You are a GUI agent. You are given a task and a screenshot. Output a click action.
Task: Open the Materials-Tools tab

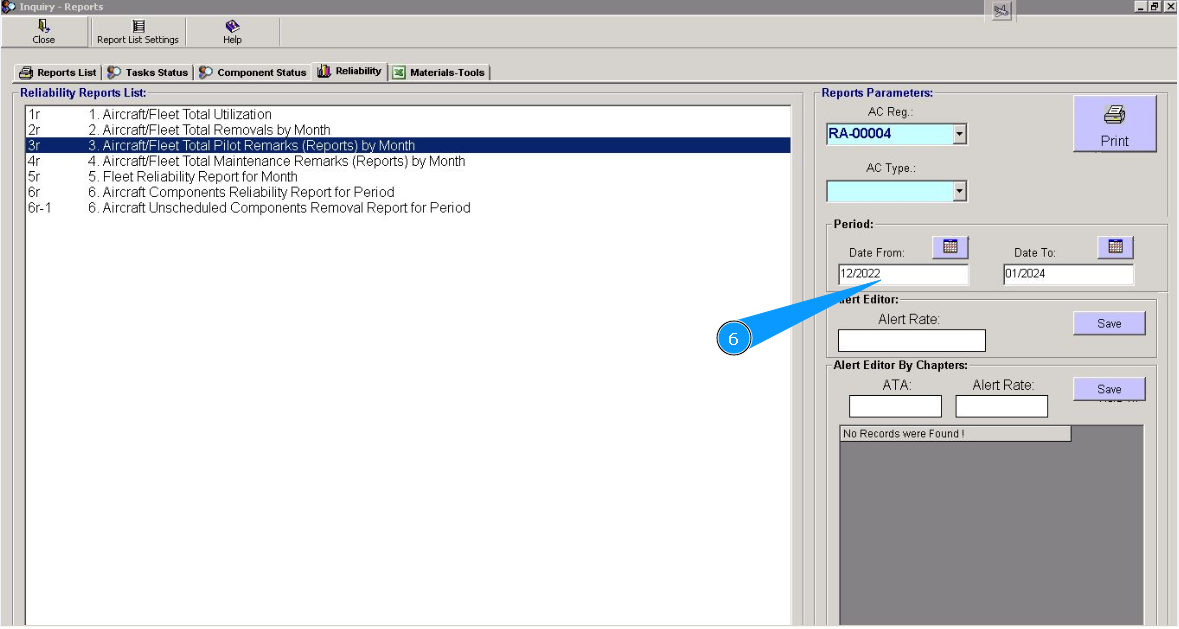point(439,72)
